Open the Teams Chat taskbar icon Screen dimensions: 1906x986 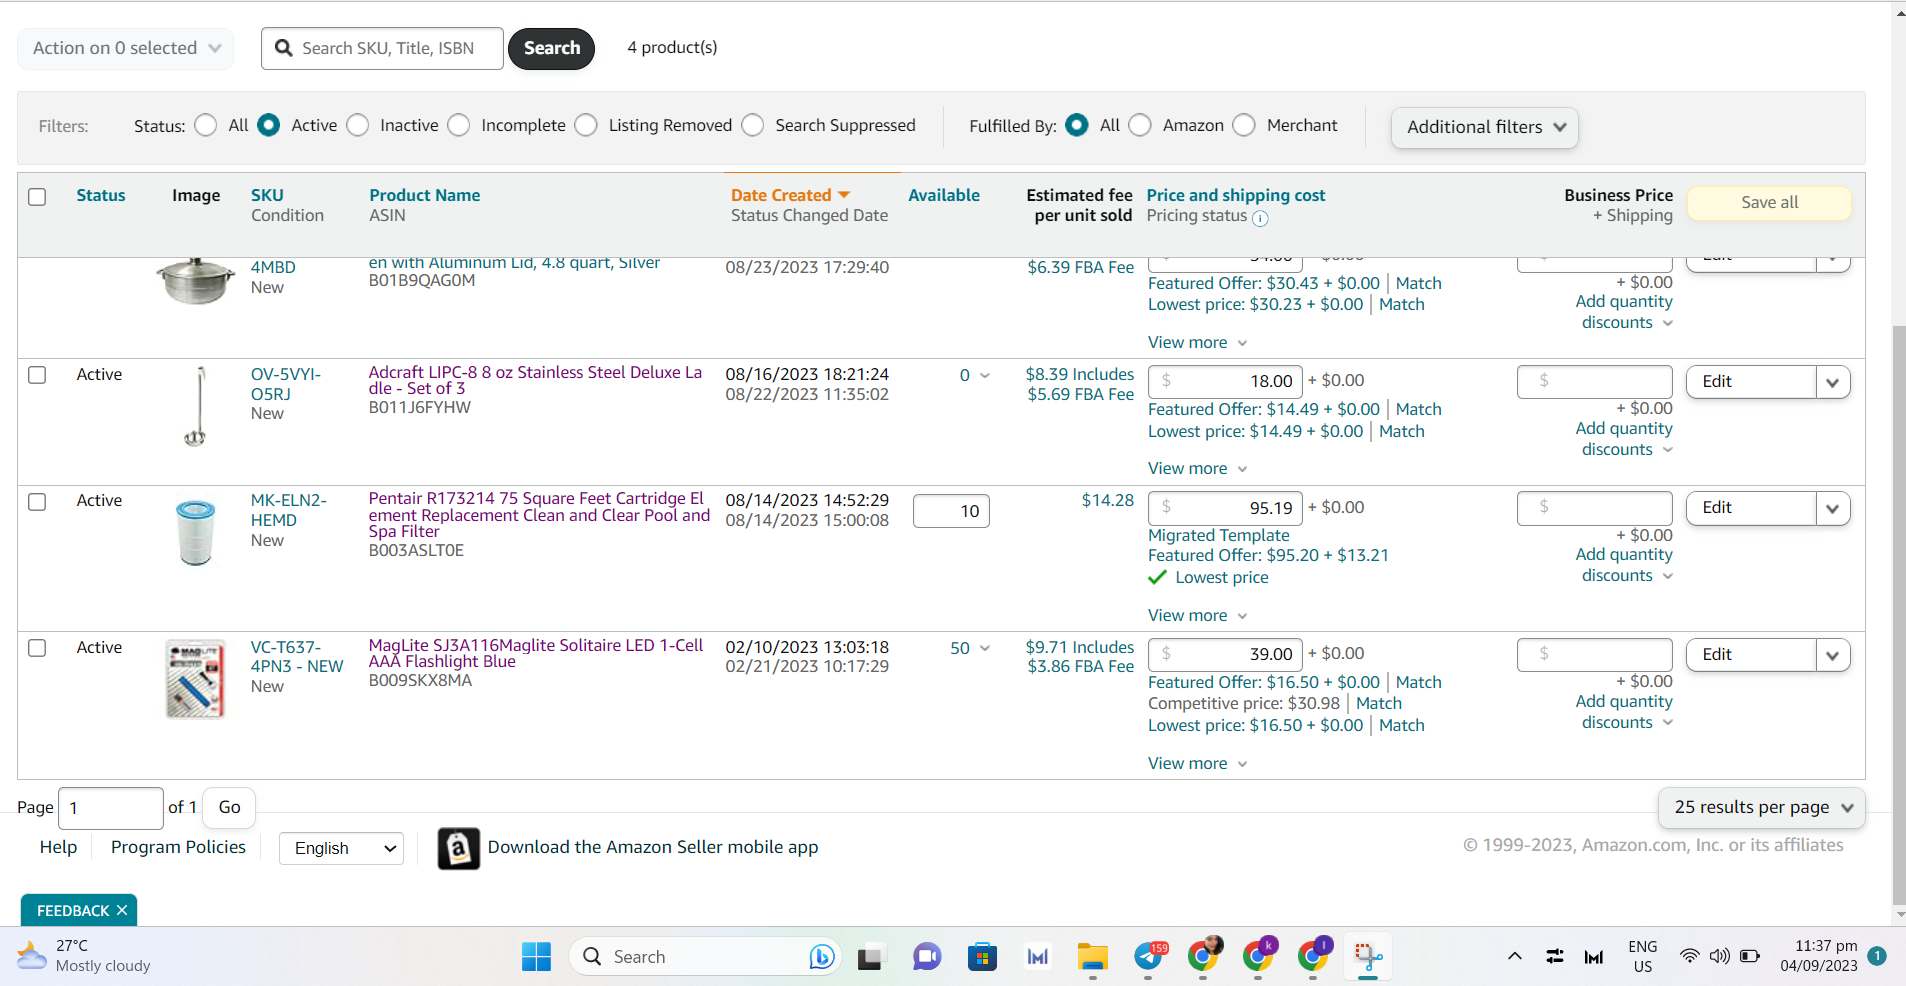(x=927, y=957)
